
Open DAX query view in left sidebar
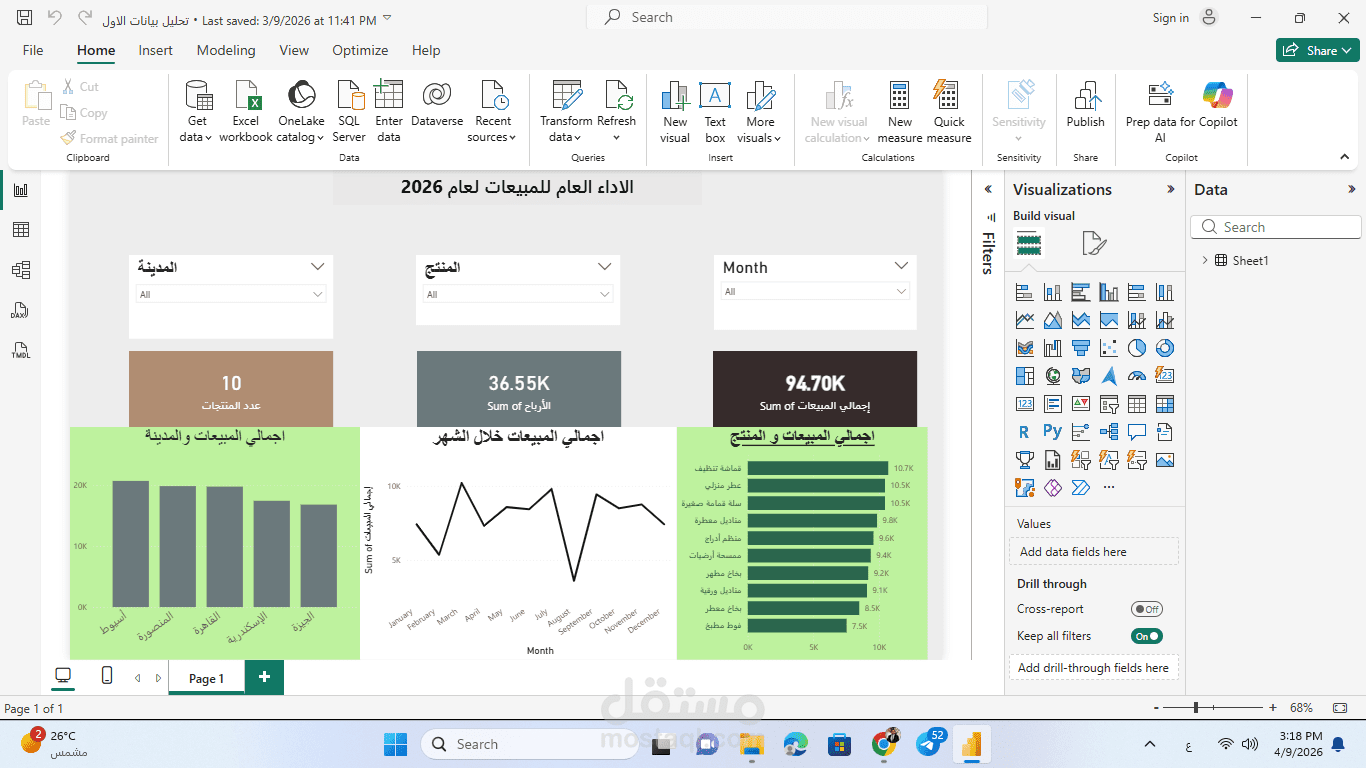(21, 310)
